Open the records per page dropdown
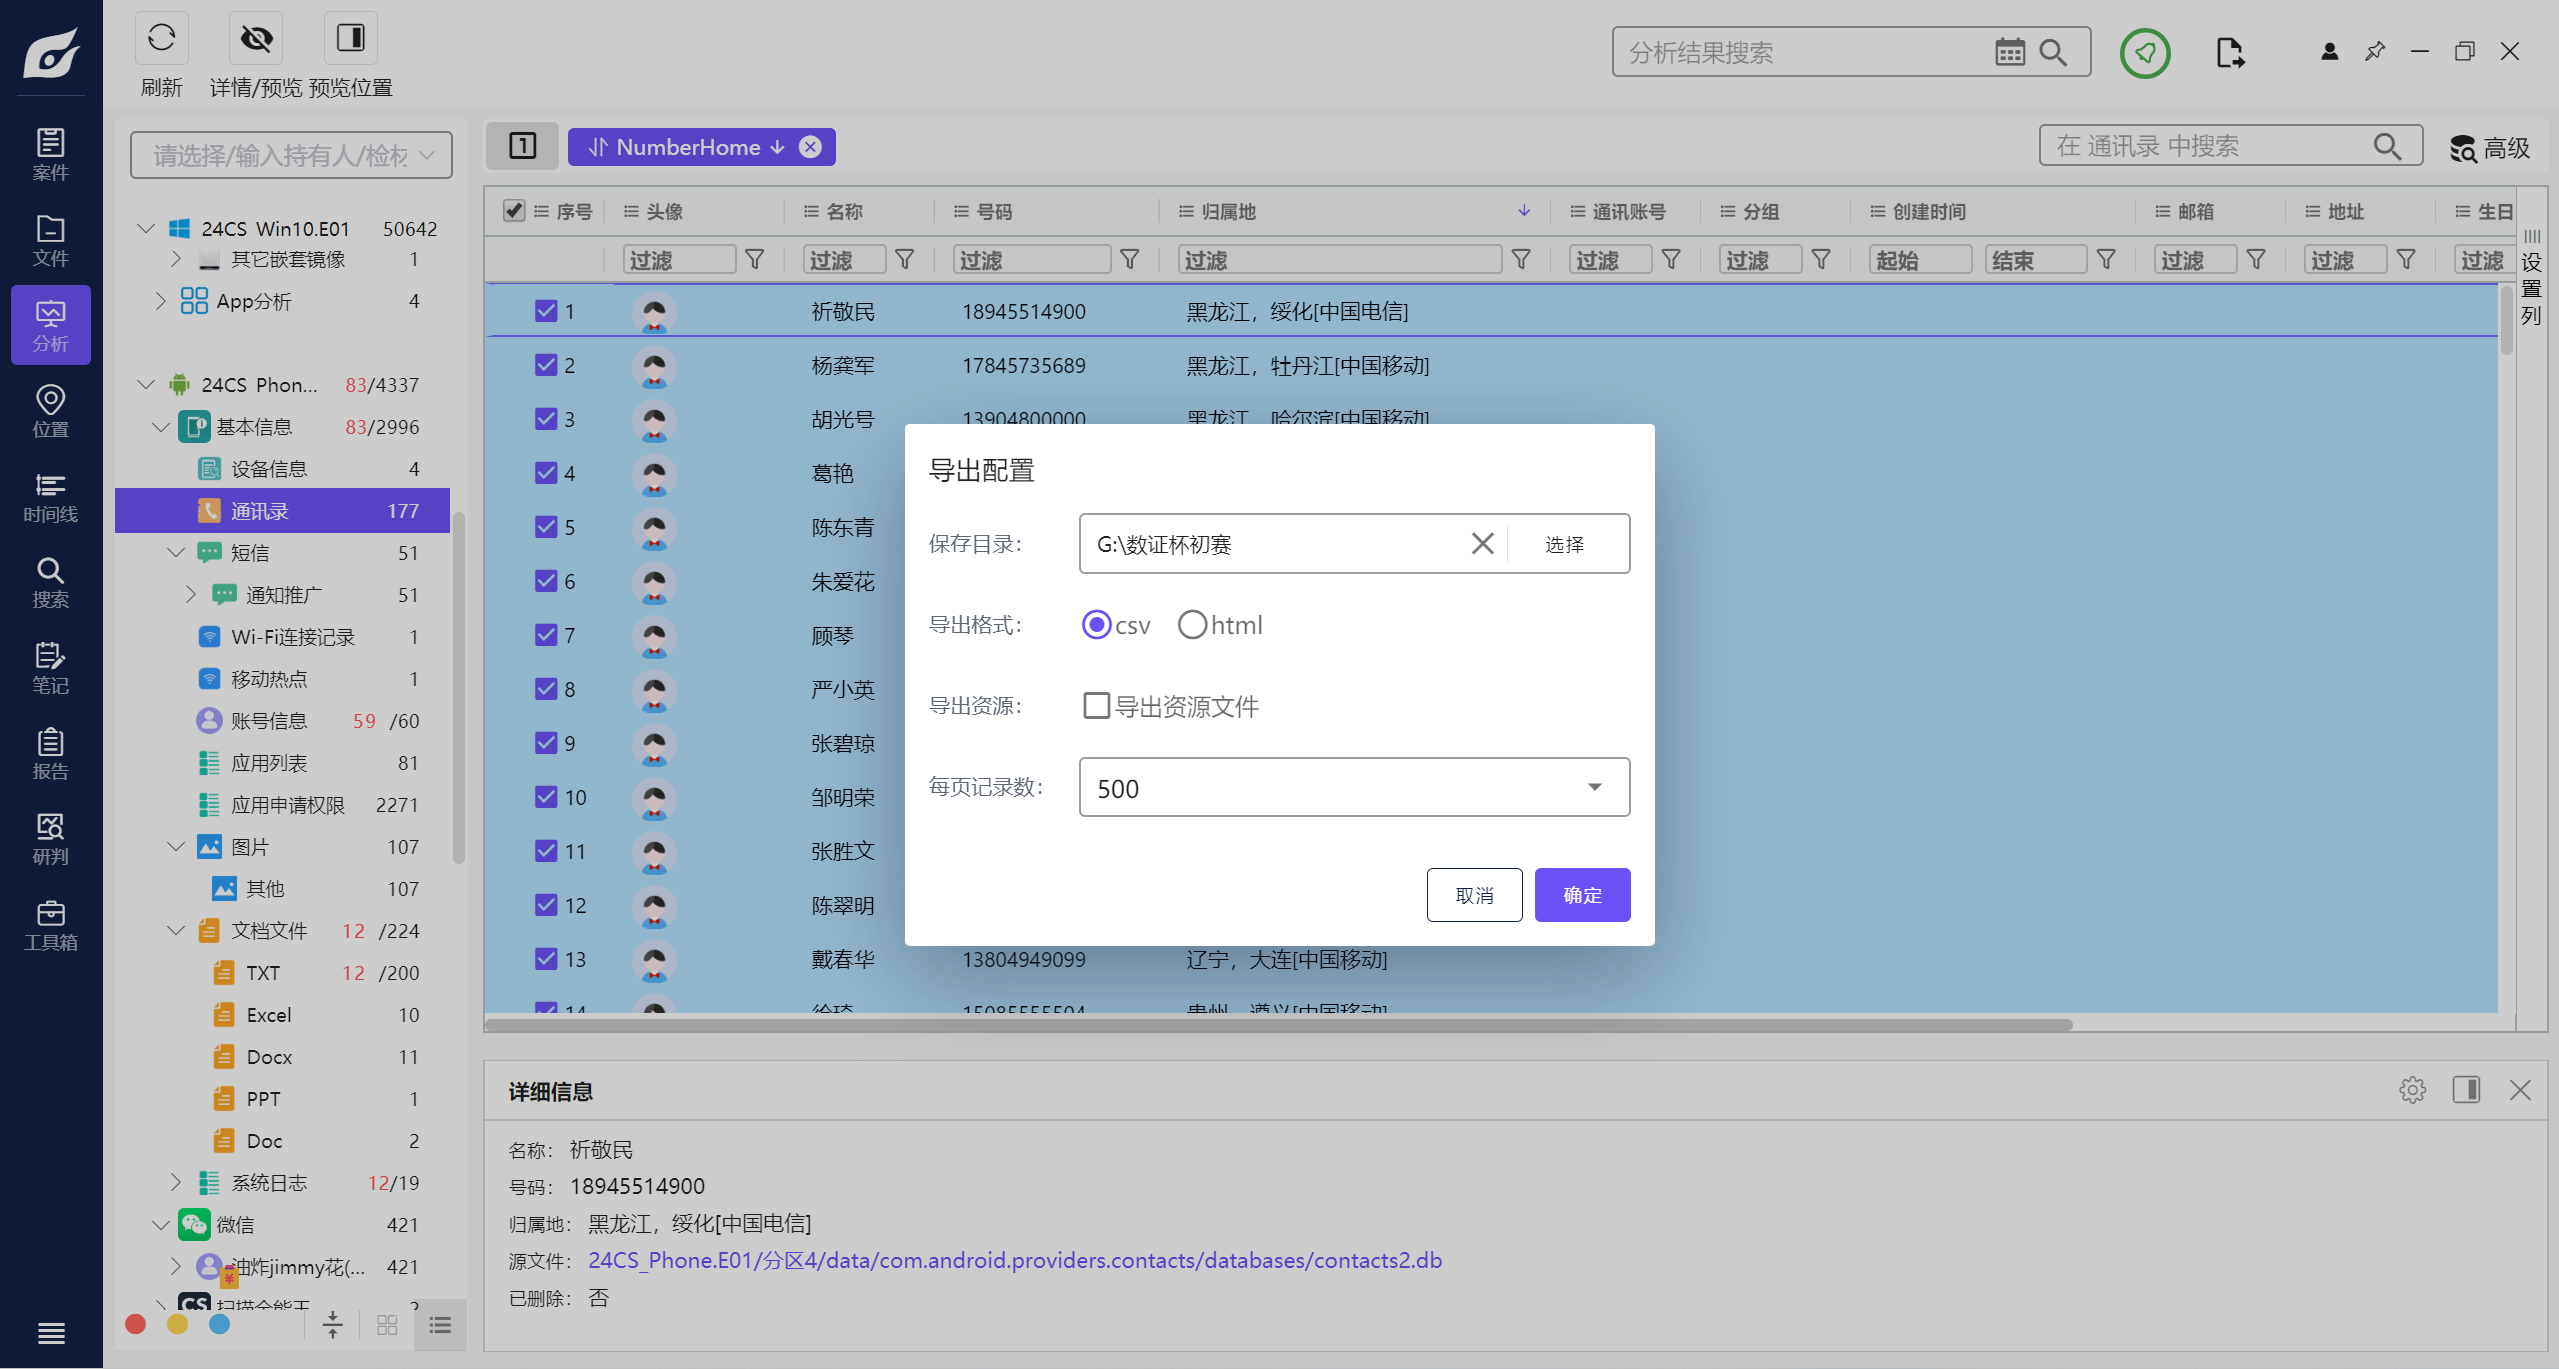This screenshot has width=2559, height=1369. coord(1594,788)
